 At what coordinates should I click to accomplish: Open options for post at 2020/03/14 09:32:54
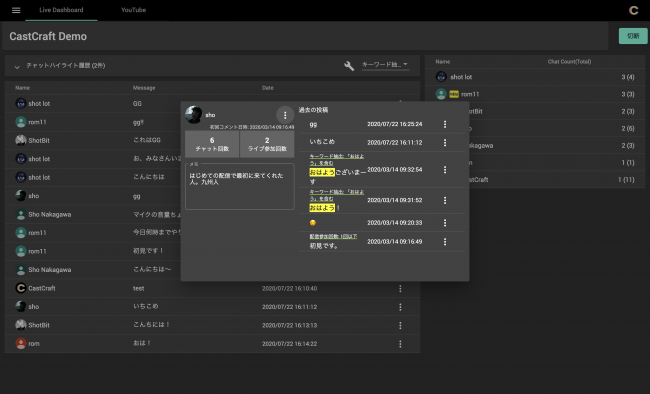(445, 170)
